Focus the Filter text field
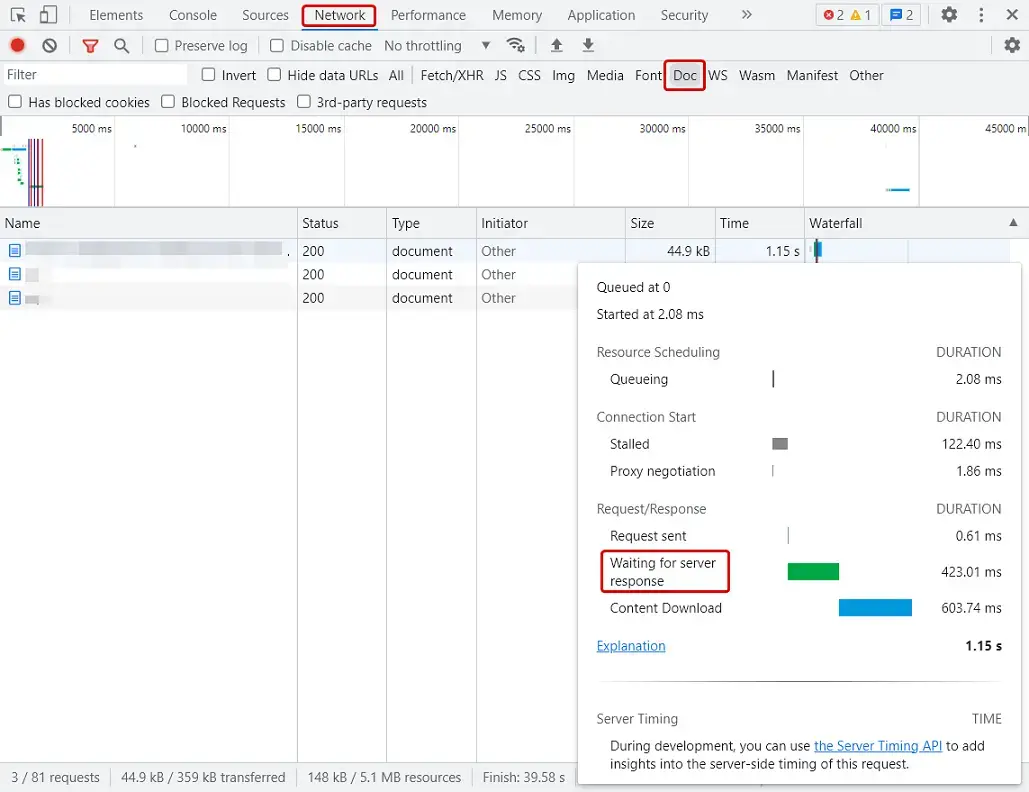1029x792 pixels. pos(95,75)
